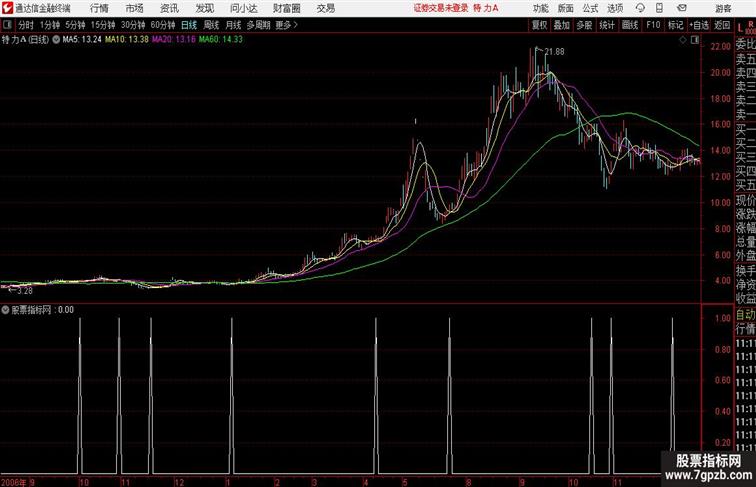The height and width of the screenshot is (487, 756).
Task: Open the 问小达 menu
Action: pos(243,8)
